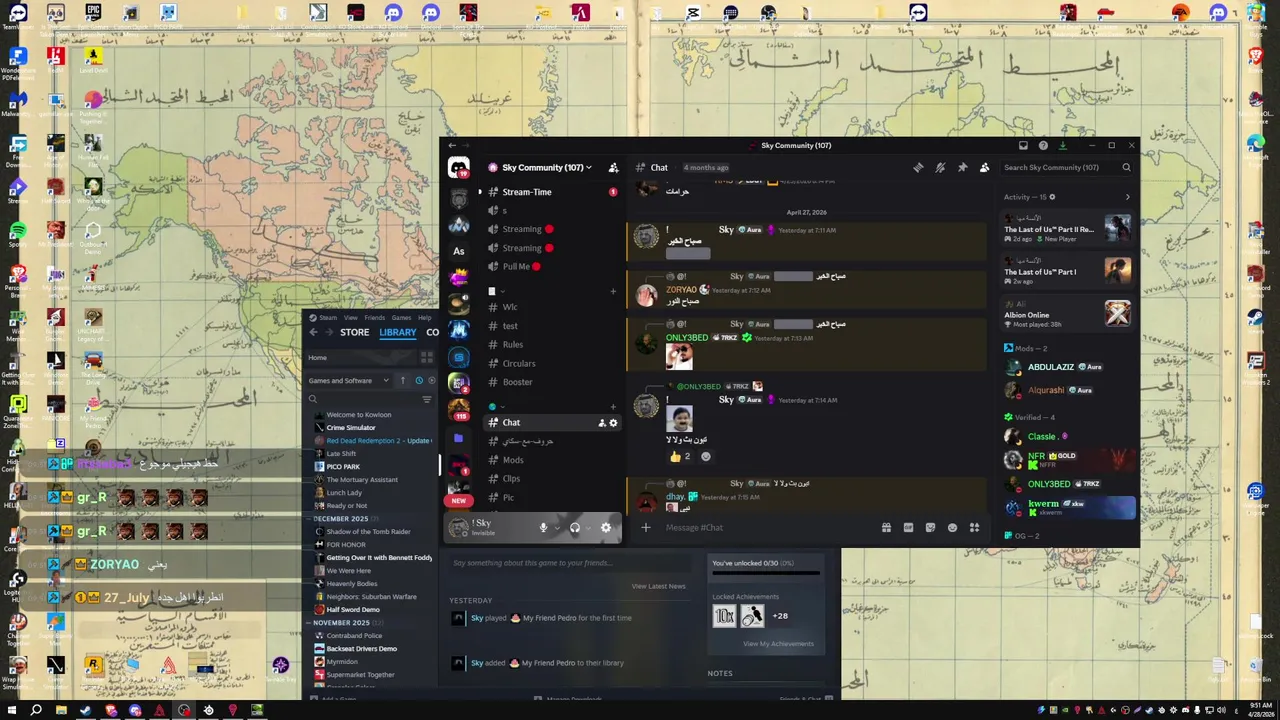
Task: Open Threads icon in Chat header
Action: coord(918,168)
